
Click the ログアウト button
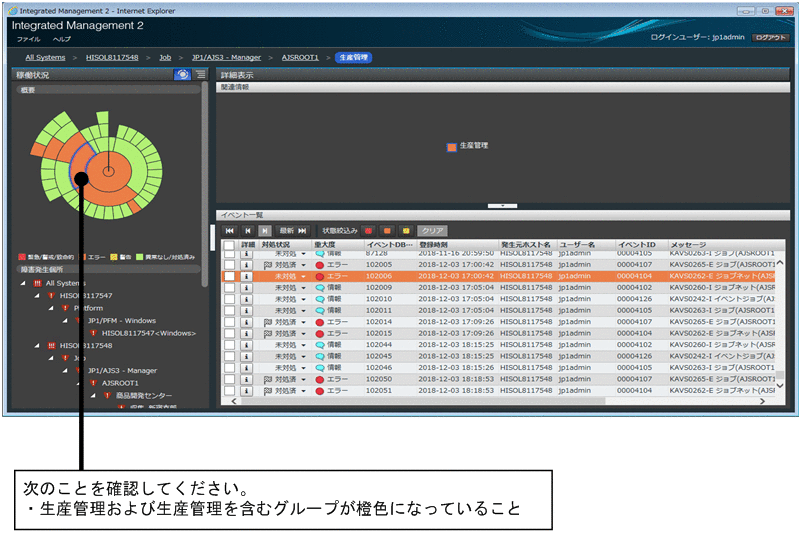coord(770,38)
